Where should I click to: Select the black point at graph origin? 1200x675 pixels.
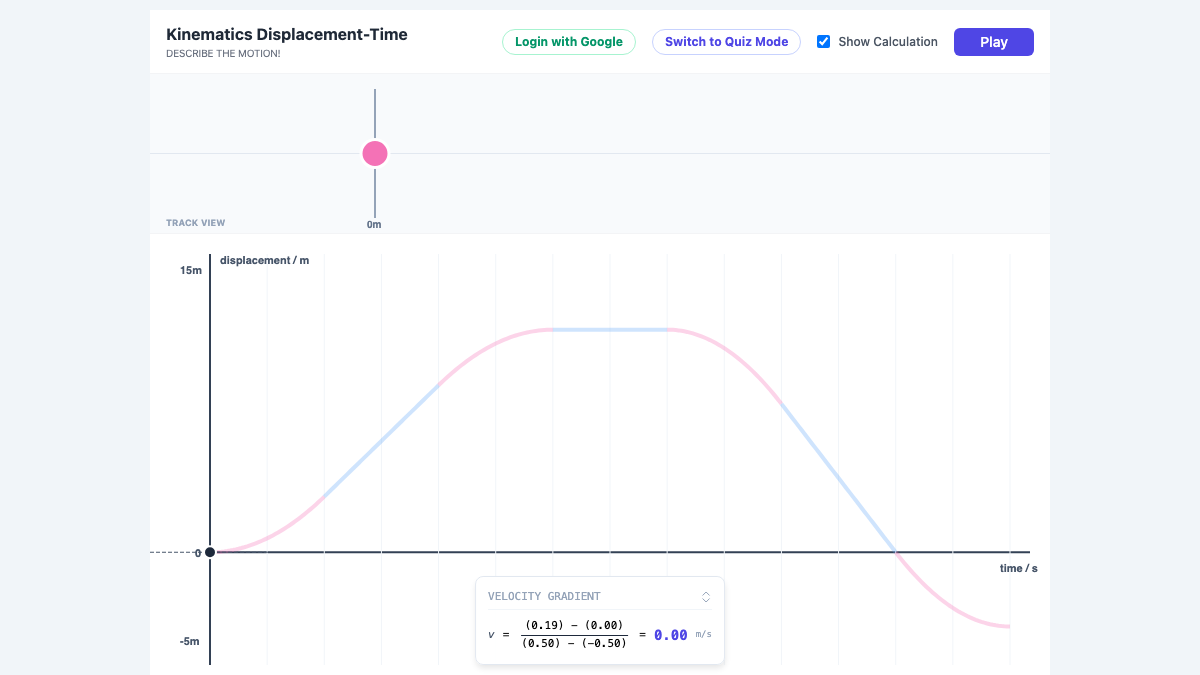(210, 552)
